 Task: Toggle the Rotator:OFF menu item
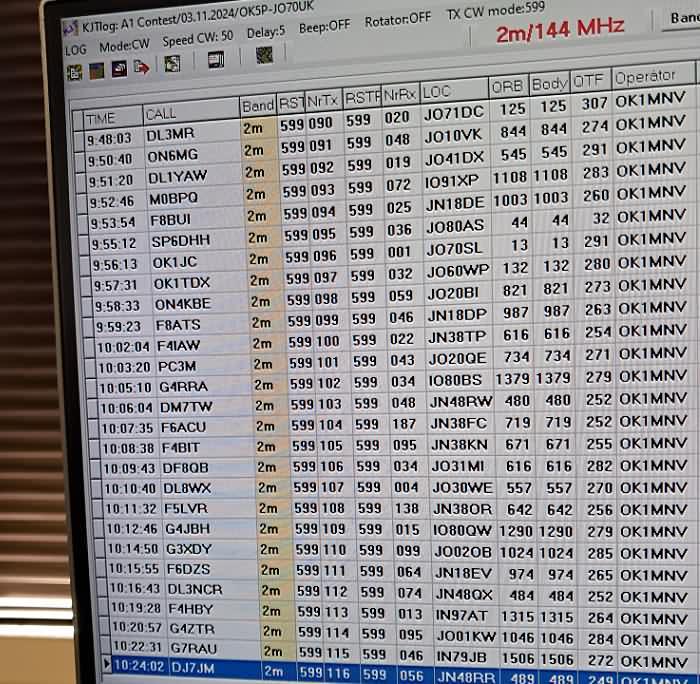[398, 20]
